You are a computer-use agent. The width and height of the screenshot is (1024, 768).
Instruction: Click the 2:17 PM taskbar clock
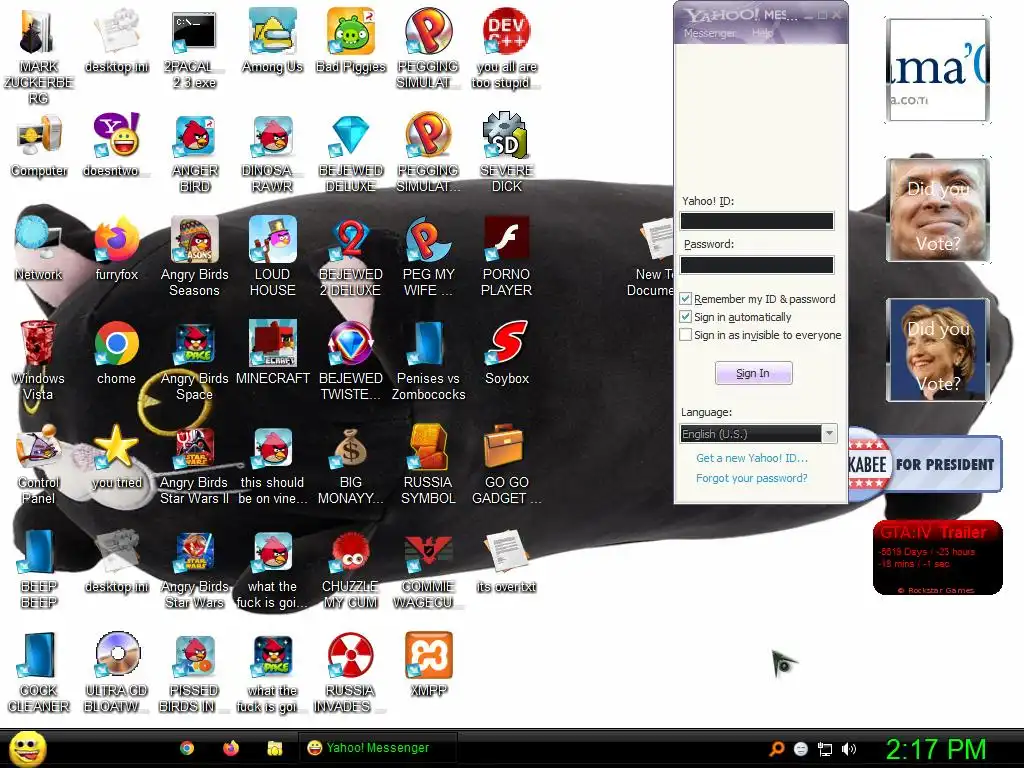point(935,749)
